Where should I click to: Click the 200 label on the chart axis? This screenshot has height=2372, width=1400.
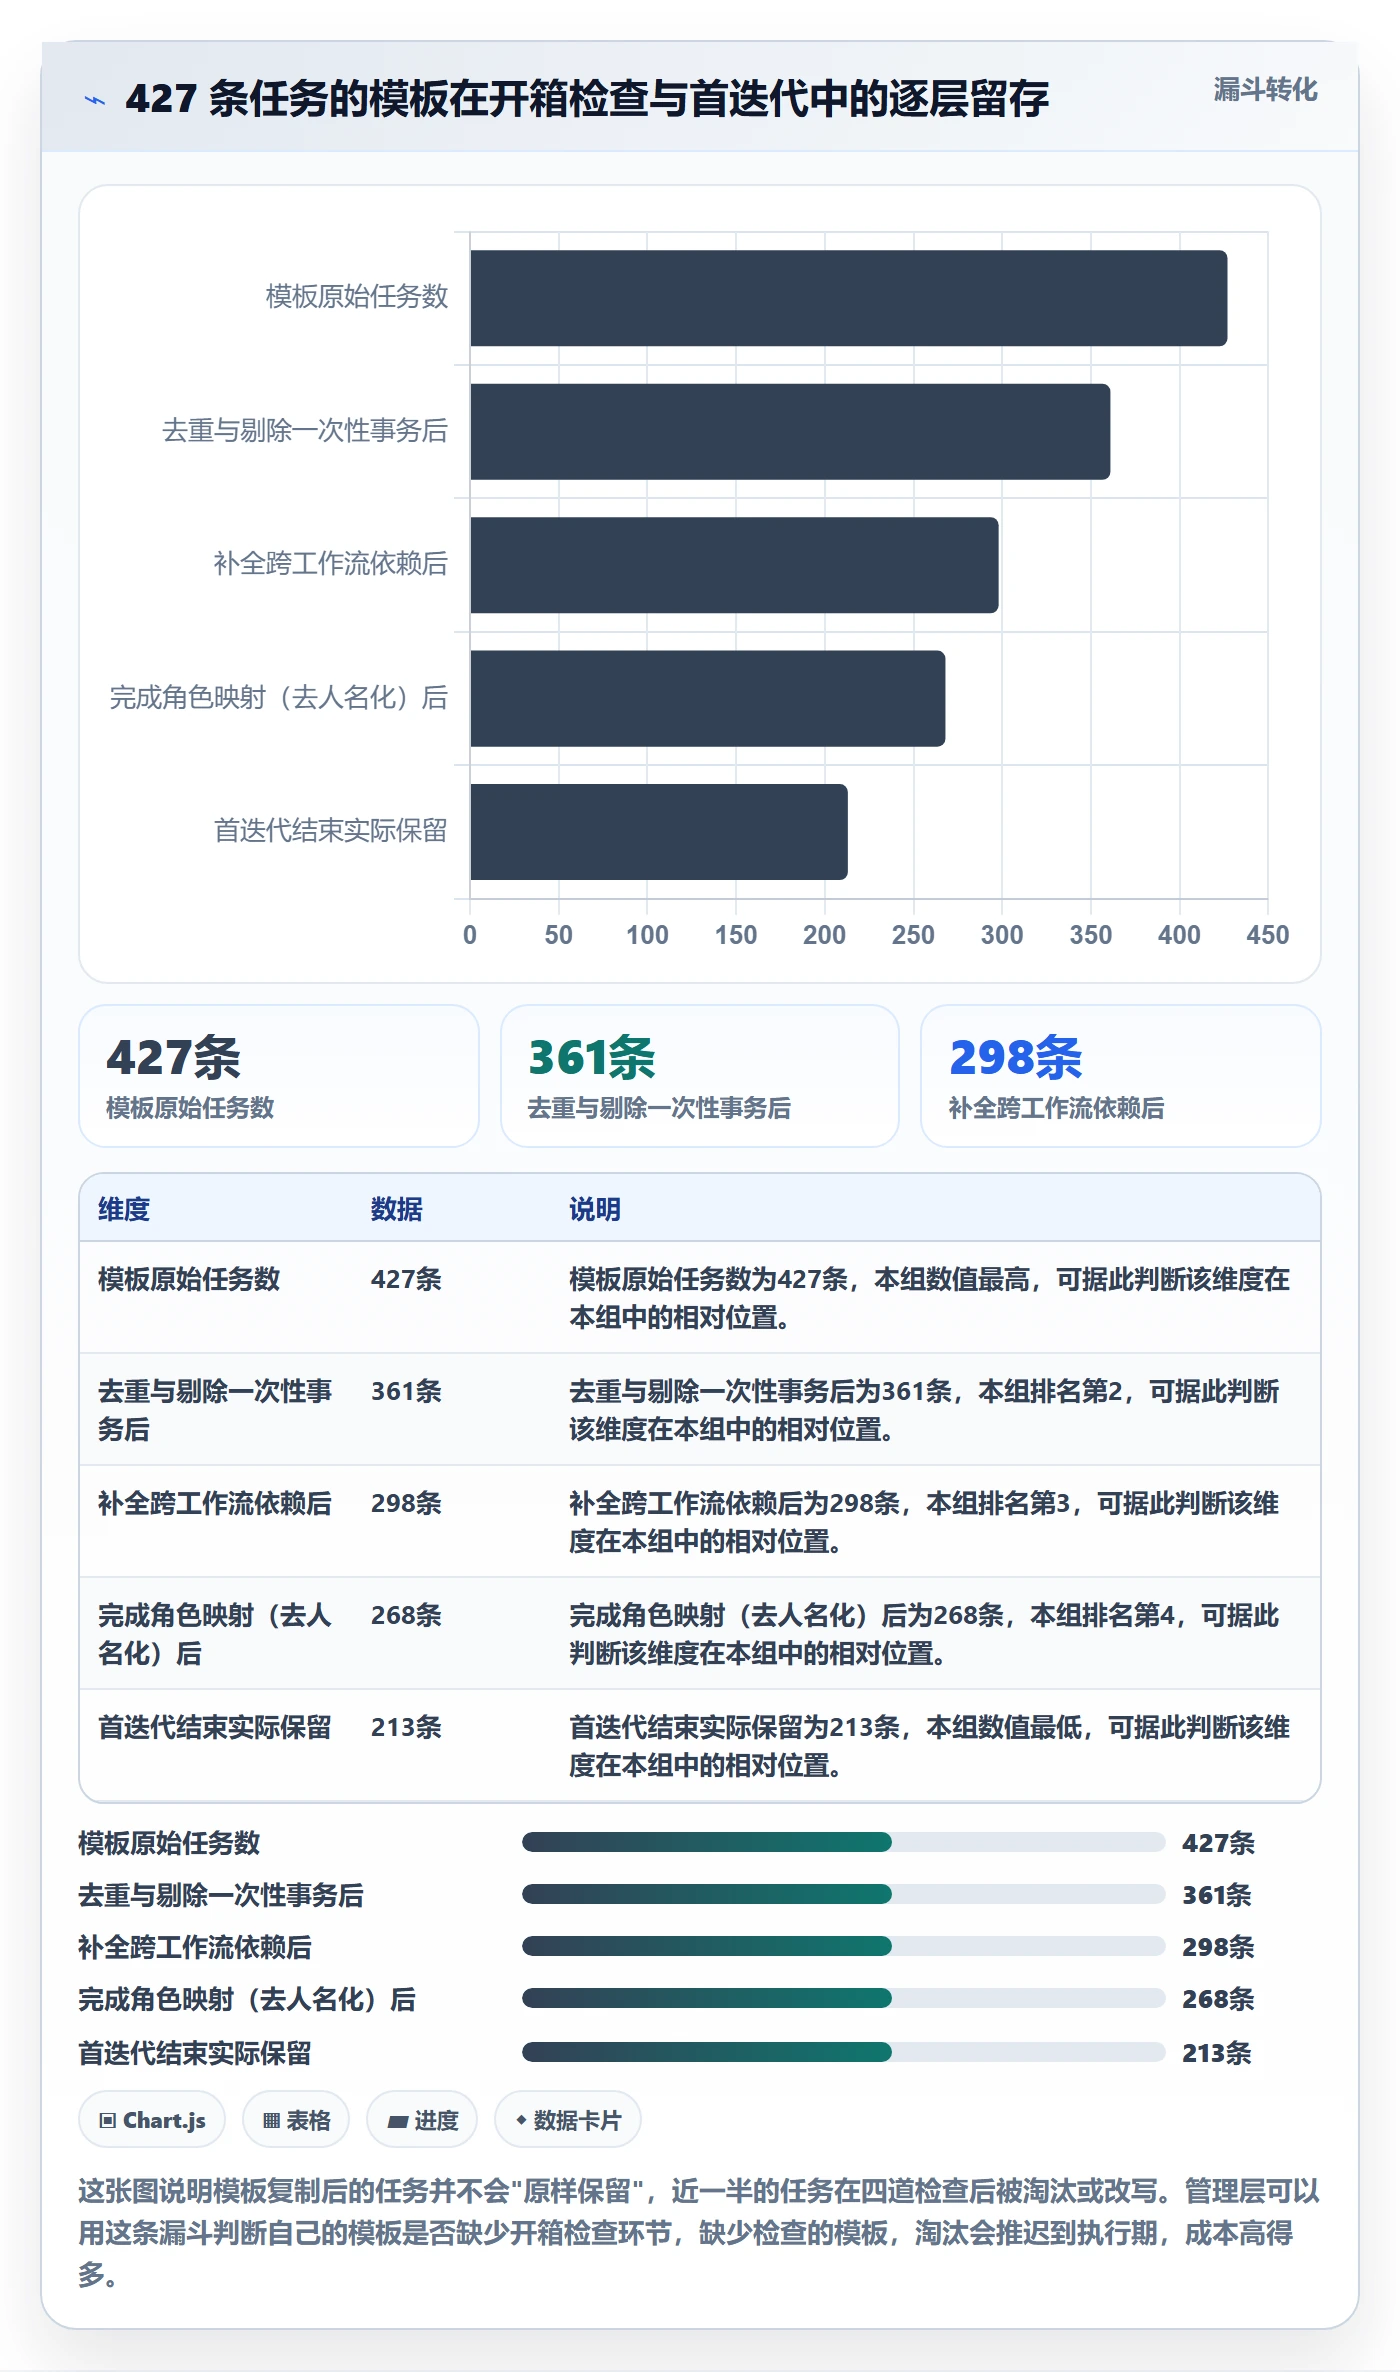pos(824,935)
